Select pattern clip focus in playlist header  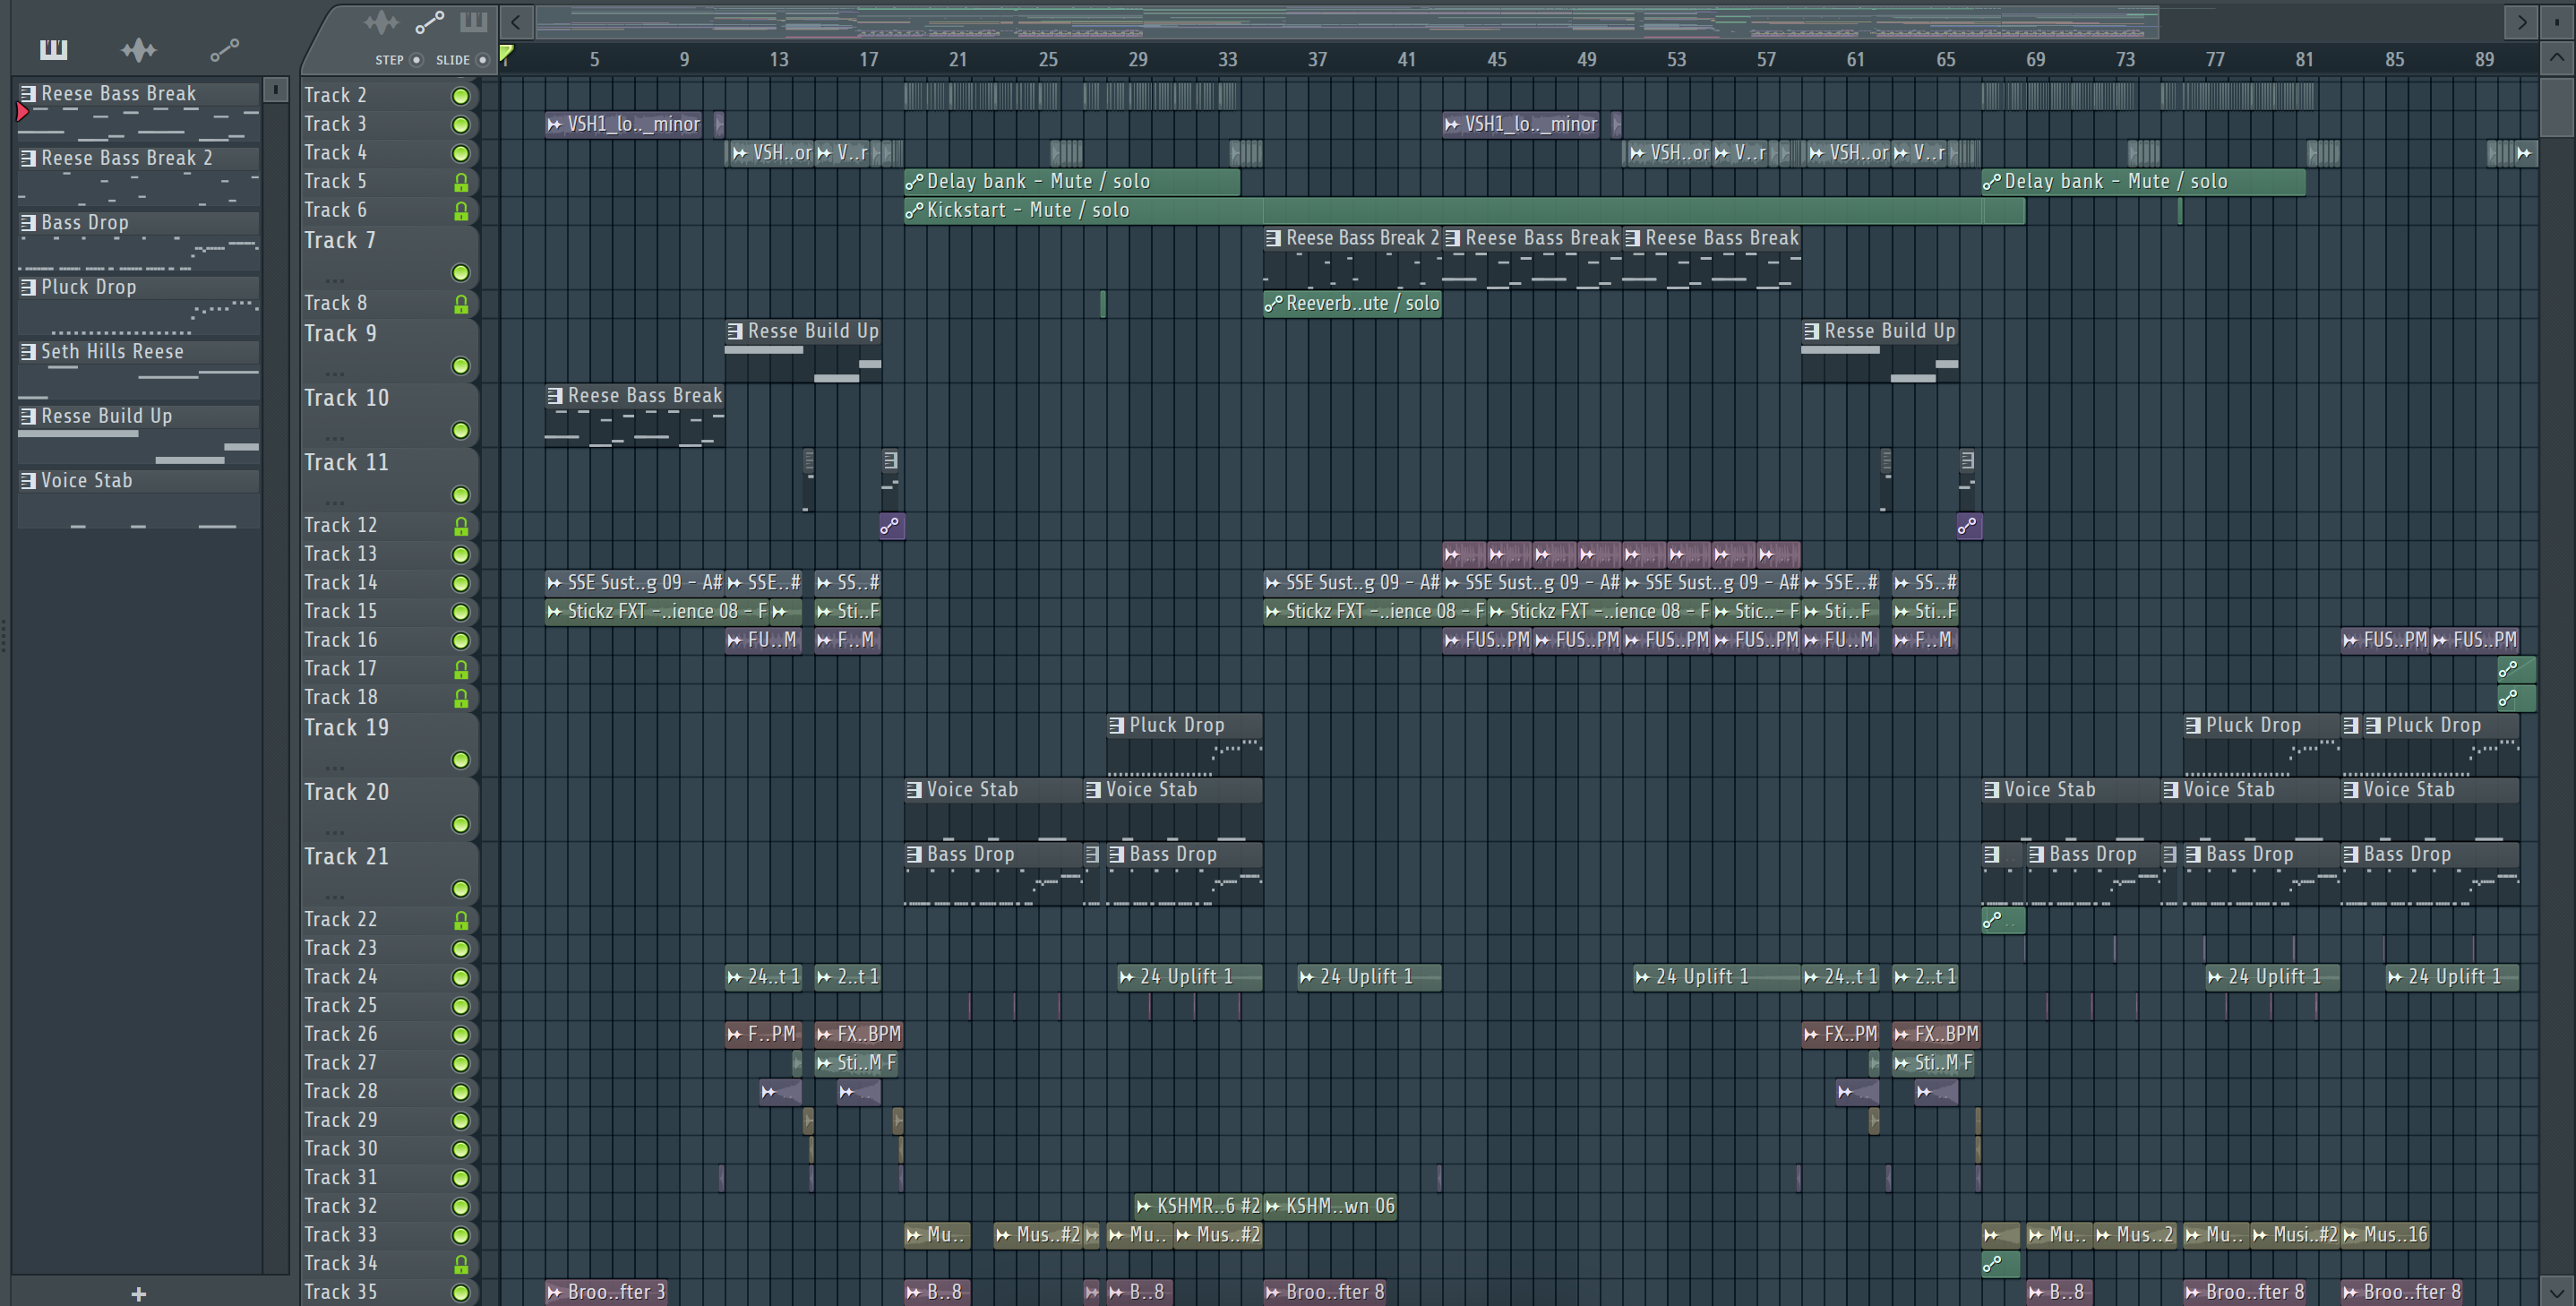[473, 22]
